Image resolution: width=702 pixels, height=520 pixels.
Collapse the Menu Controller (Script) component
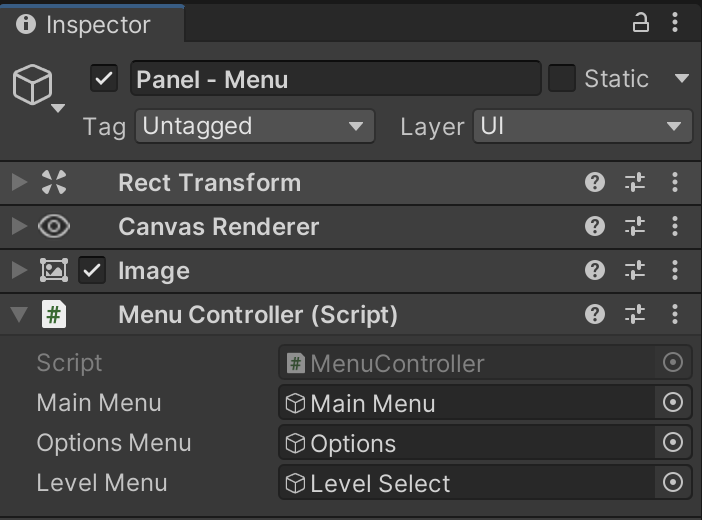click(18, 315)
